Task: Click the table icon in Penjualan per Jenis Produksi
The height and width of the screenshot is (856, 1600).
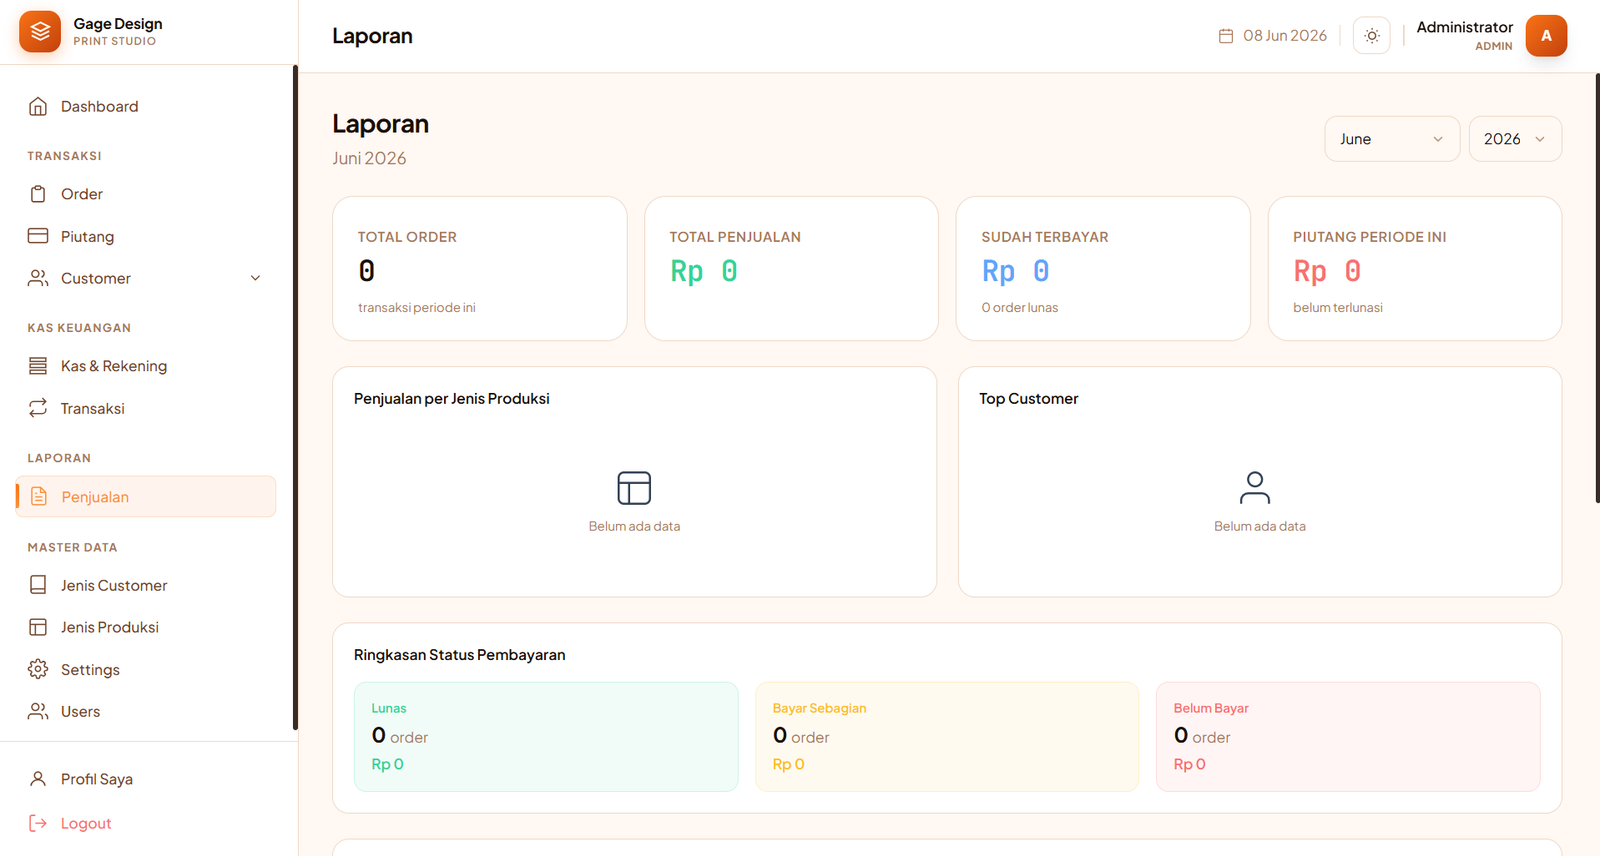Action: [x=634, y=488]
